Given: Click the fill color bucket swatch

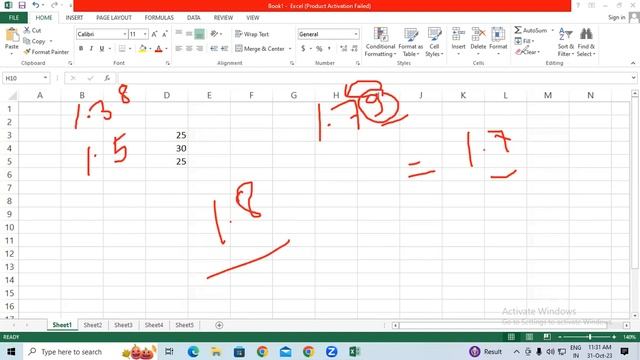Looking at the screenshot, I should [x=142, y=49].
